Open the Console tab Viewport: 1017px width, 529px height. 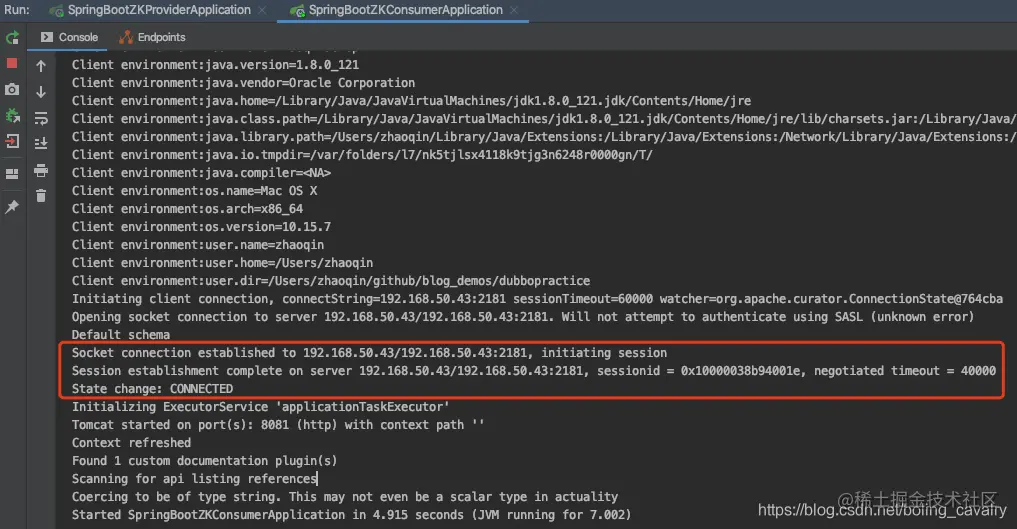click(x=69, y=37)
